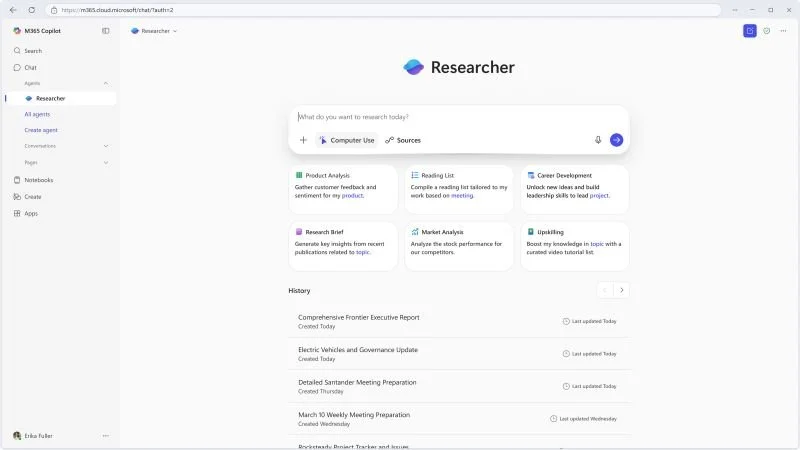Click the 'project' placeholder link
This screenshot has height=450, width=800.
click(x=599, y=196)
